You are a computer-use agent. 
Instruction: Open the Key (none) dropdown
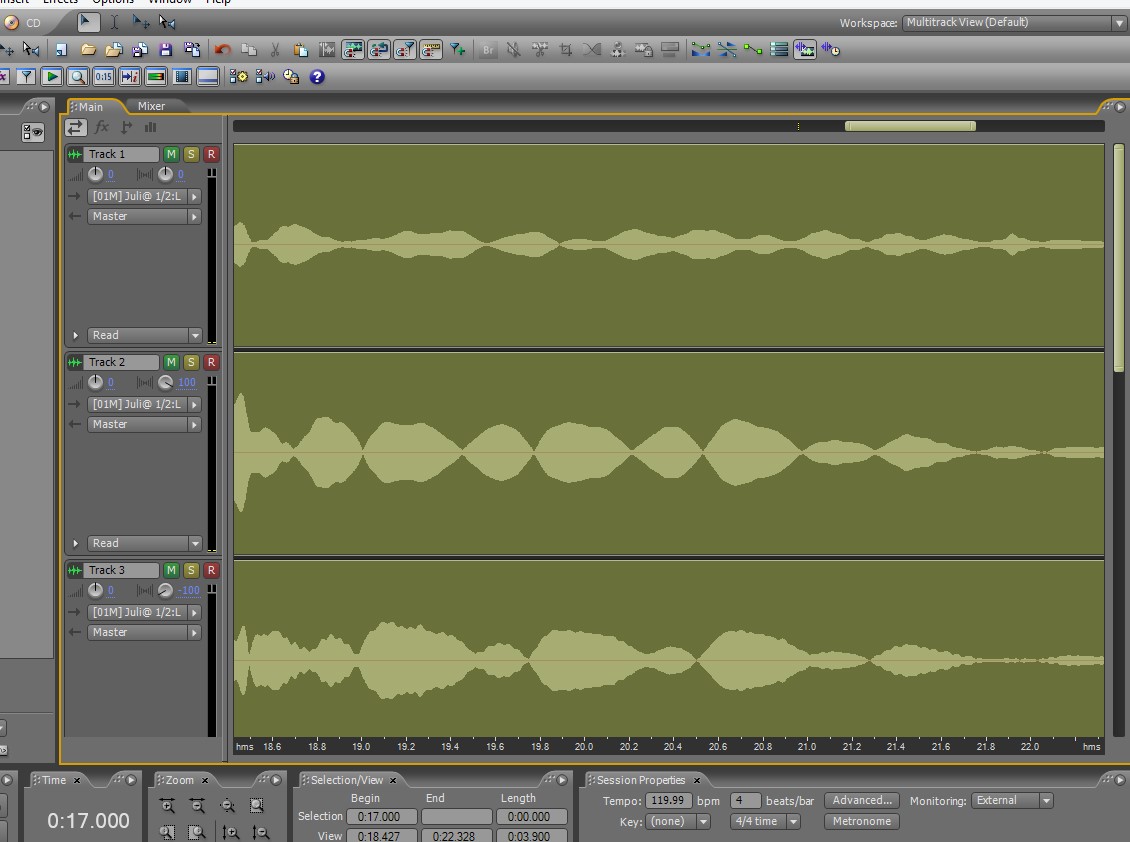[677, 821]
